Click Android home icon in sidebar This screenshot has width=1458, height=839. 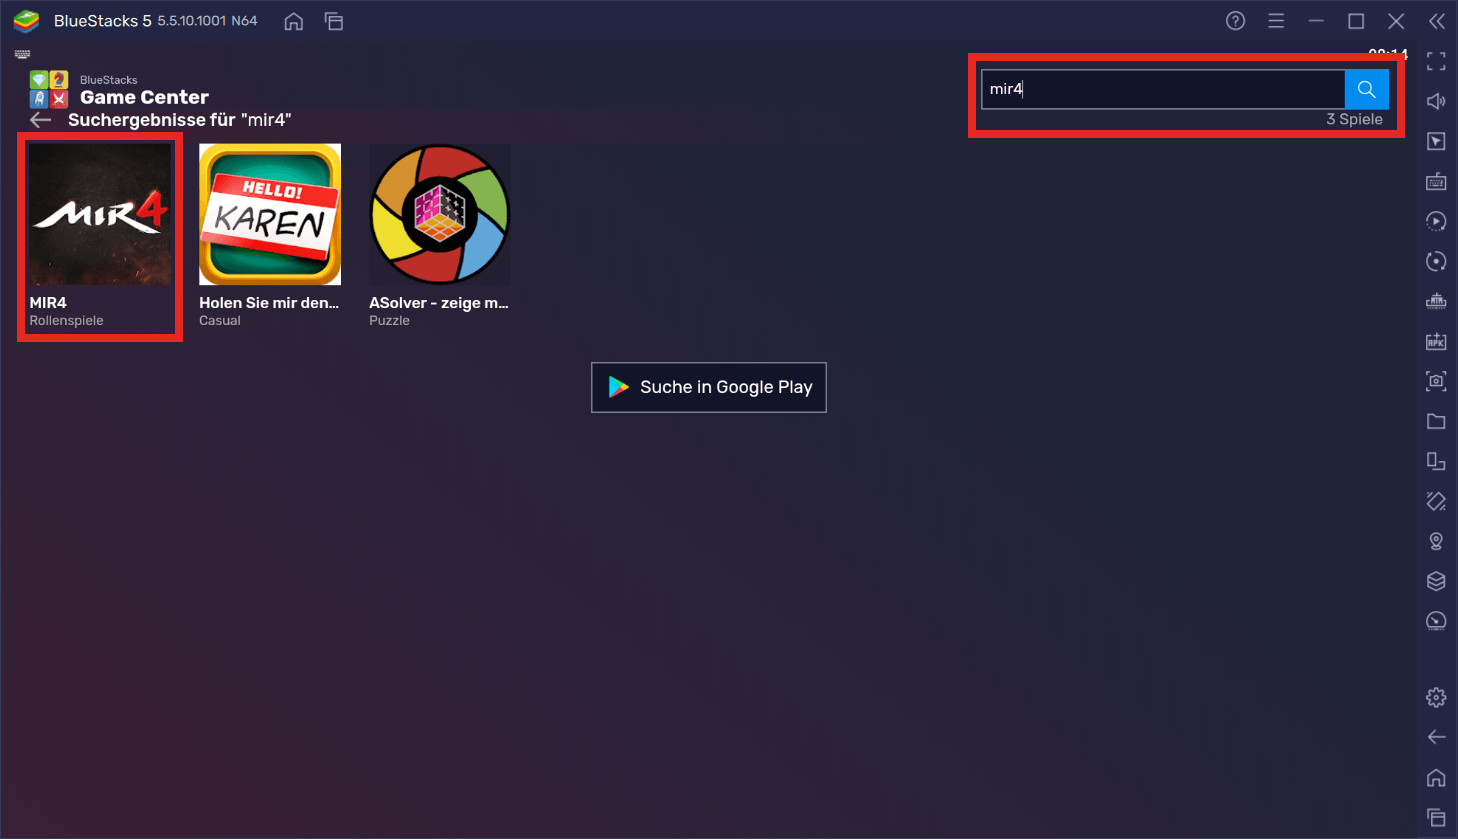click(1436, 777)
